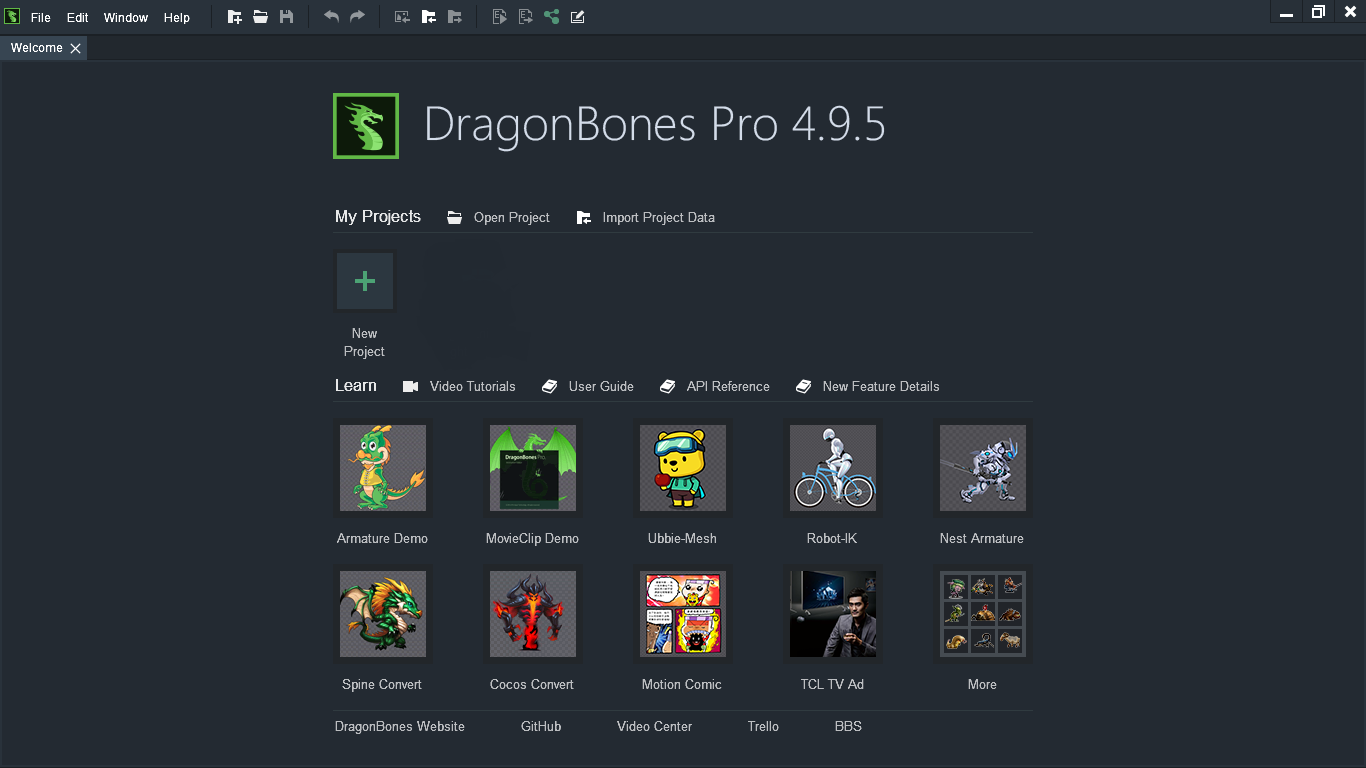This screenshot has width=1366, height=768.
Task: Open the More examples grid thumbnail
Action: tap(983, 614)
